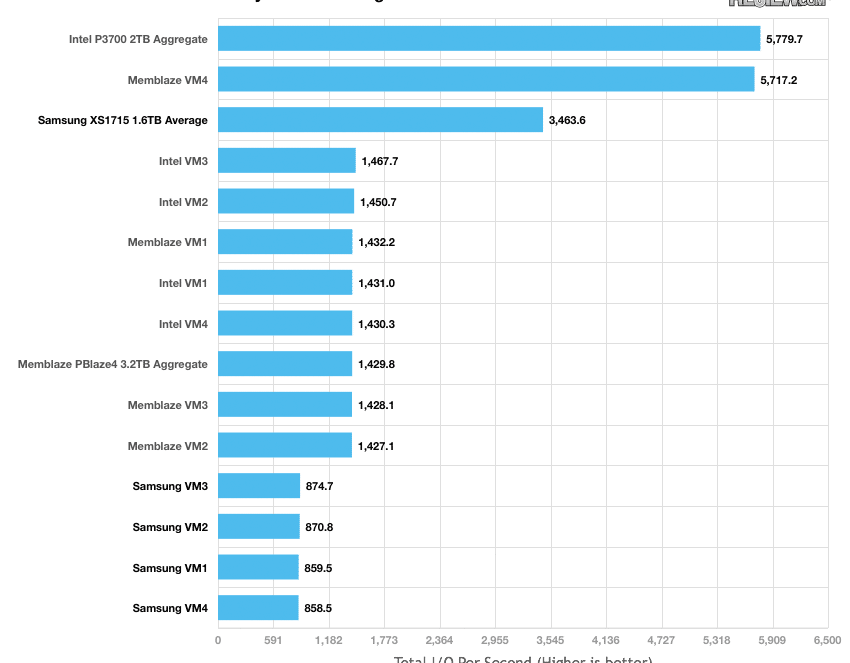Select the "2,955" x-axis tick label
The height and width of the screenshot is (663, 850).
click(x=495, y=640)
